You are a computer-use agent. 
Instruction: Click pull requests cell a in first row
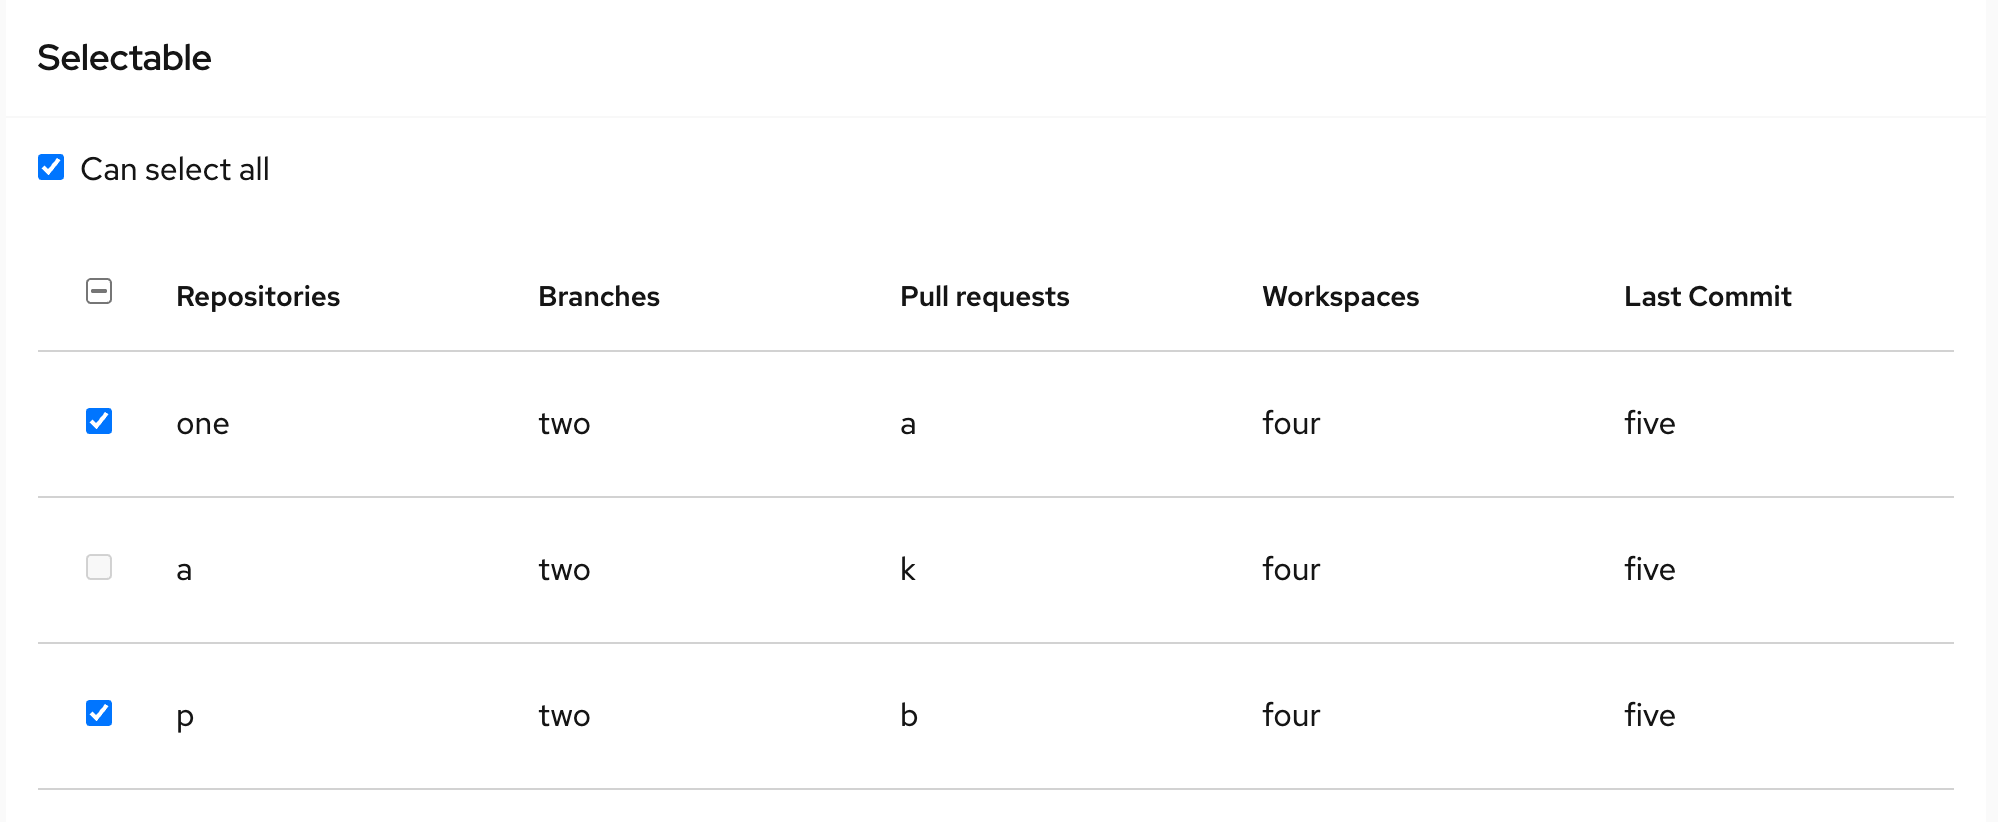(x=908, y=424)
